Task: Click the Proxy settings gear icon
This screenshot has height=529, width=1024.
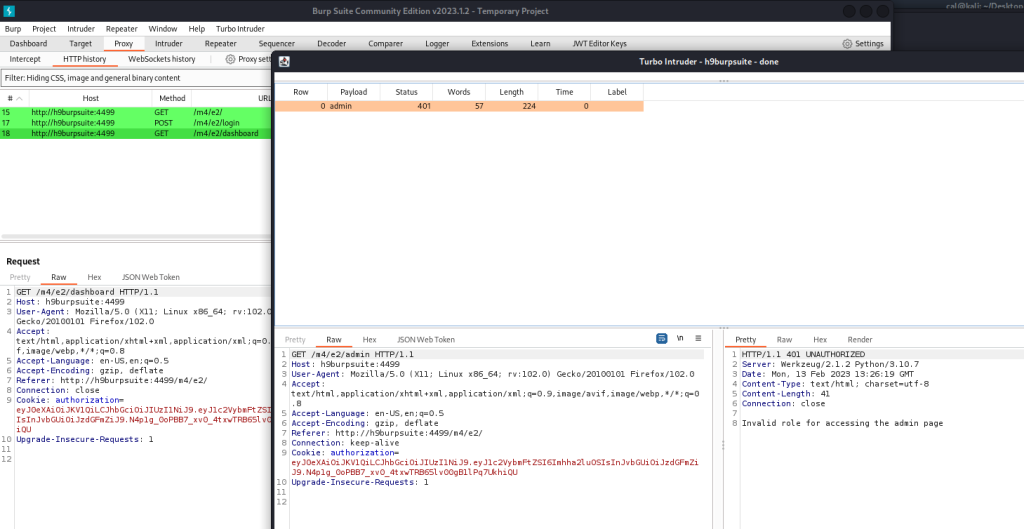Action: [230, 59]
